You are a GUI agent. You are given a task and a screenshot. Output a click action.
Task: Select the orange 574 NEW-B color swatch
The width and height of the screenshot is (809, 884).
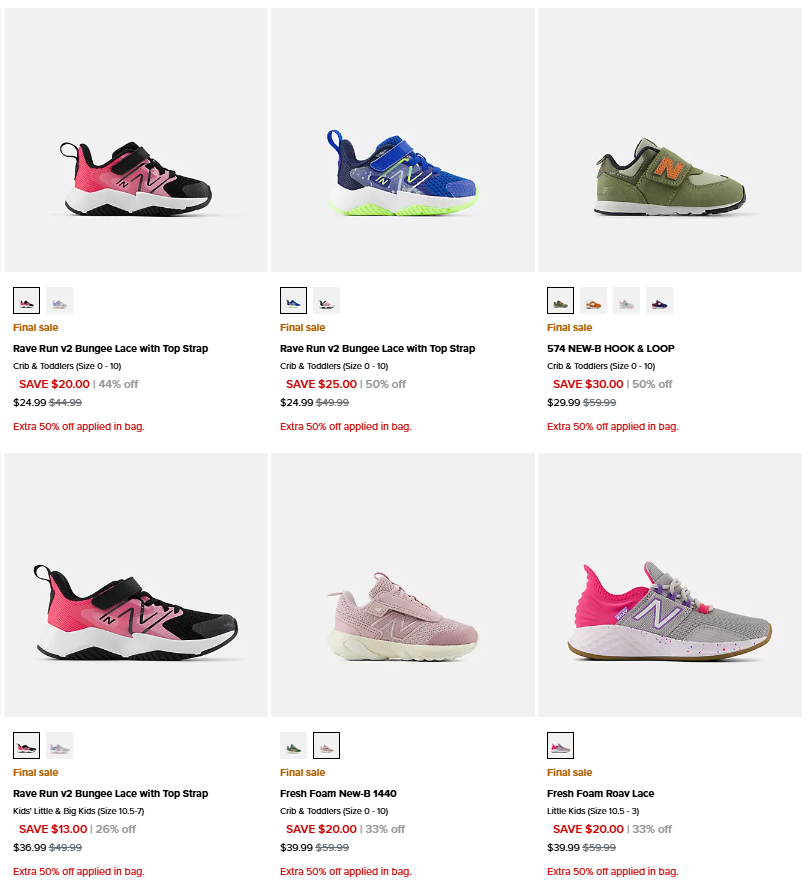pyautogui.click(x=593, y=300)
